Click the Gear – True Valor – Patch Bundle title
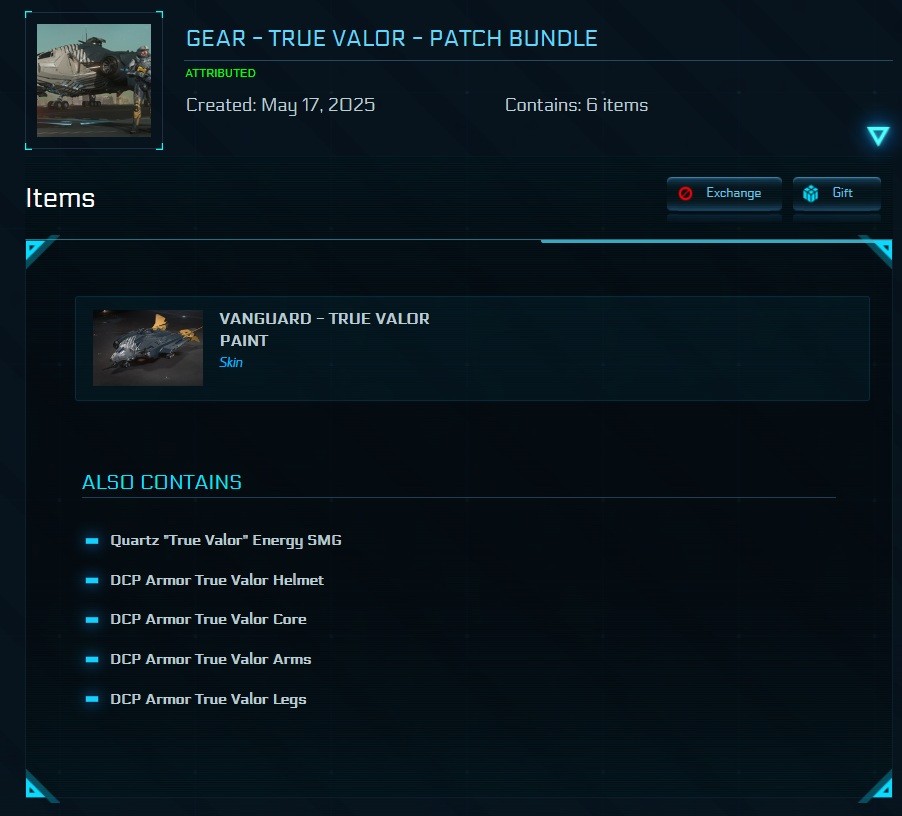 click(x=392, y=39)
